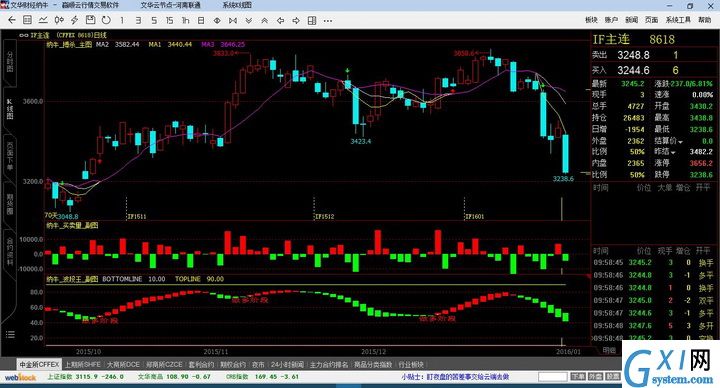The image size is (720, 388).
Task: Open the 页面 menu
Action: (651, 20)
